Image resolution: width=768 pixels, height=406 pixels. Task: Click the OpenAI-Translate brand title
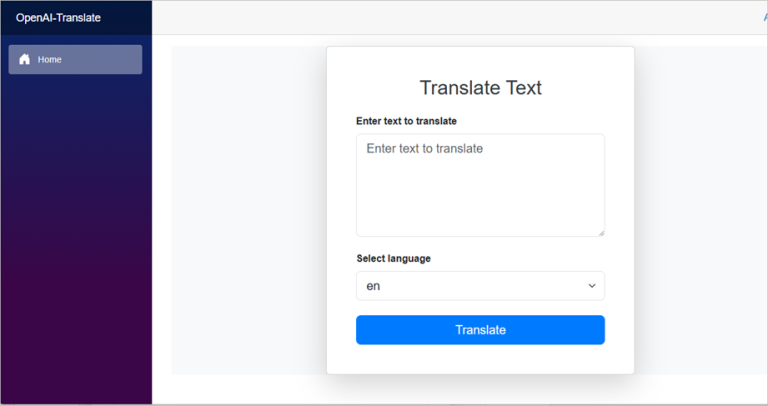[x=58, y=18]
